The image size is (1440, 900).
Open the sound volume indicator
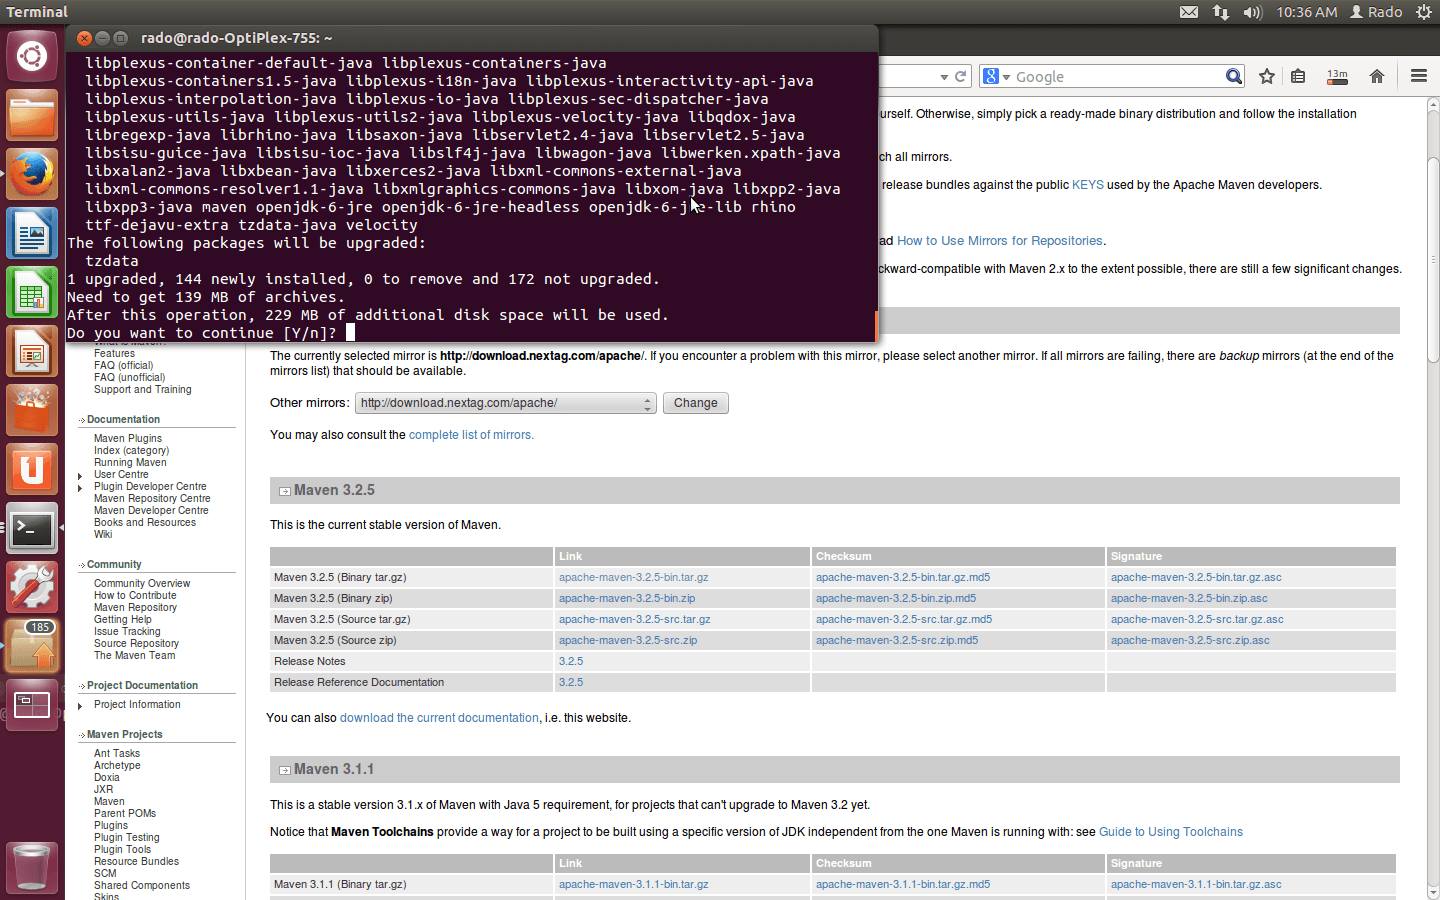(1253, 12)
